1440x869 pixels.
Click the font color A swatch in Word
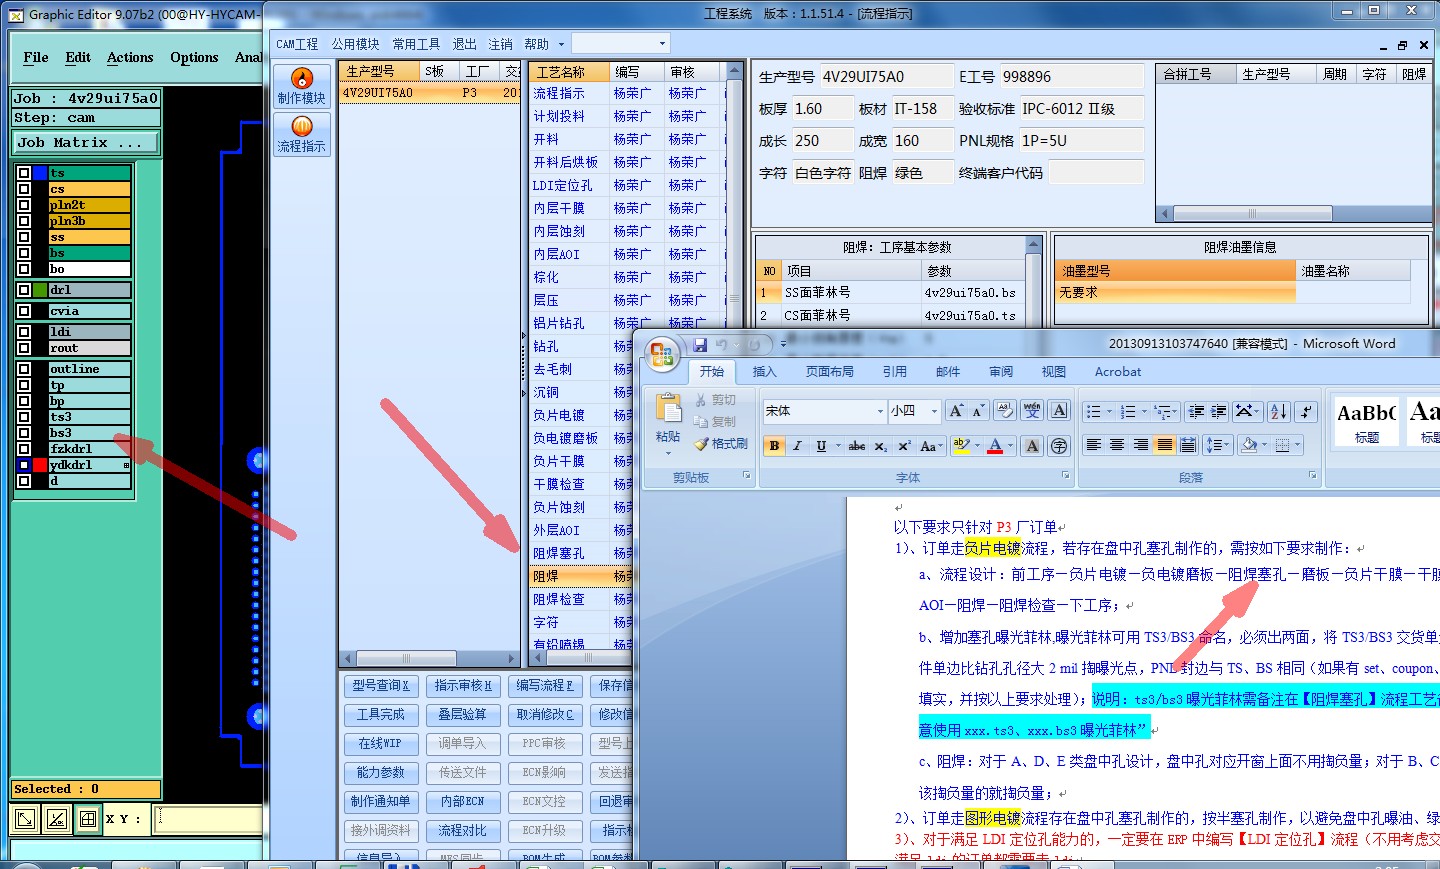[x=995, y=446]
